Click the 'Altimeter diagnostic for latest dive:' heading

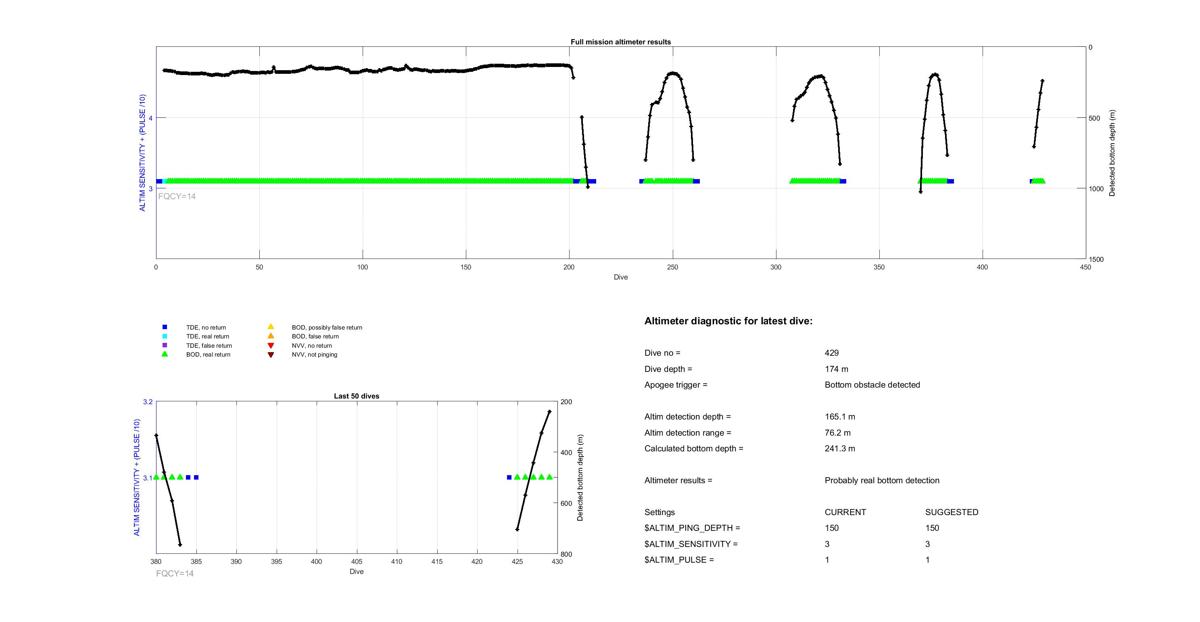[x=728, y=321]
